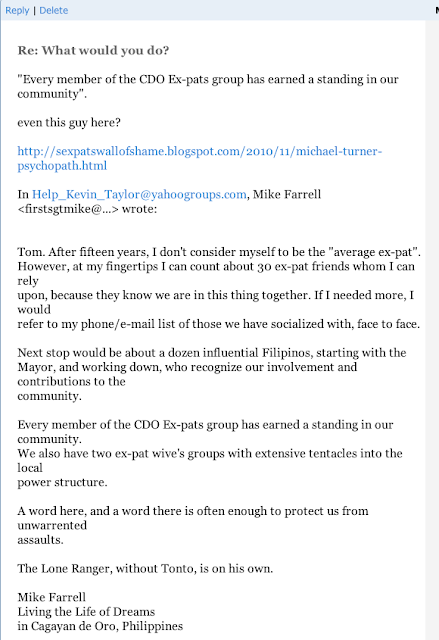Click the 'power structure.' line

click(x=62, y=482)
